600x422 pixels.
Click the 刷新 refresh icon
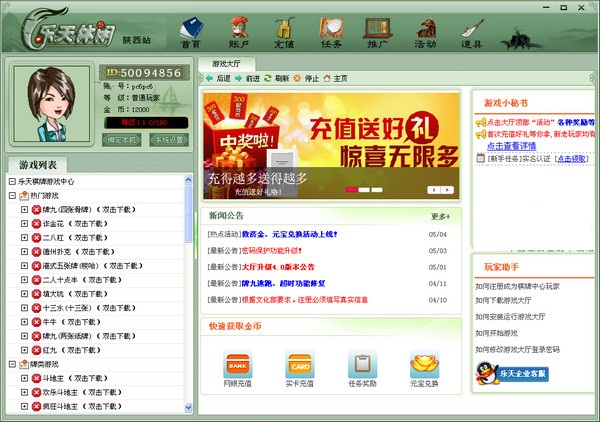267,78
